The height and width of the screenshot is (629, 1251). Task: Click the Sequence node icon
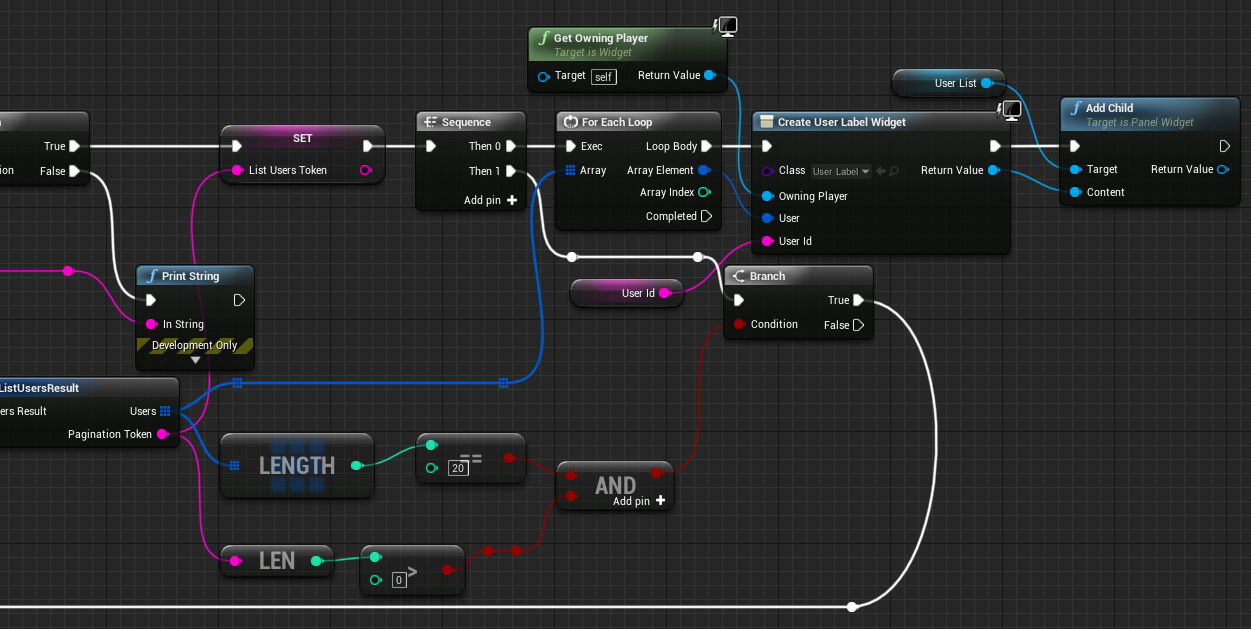pos(431,122)
